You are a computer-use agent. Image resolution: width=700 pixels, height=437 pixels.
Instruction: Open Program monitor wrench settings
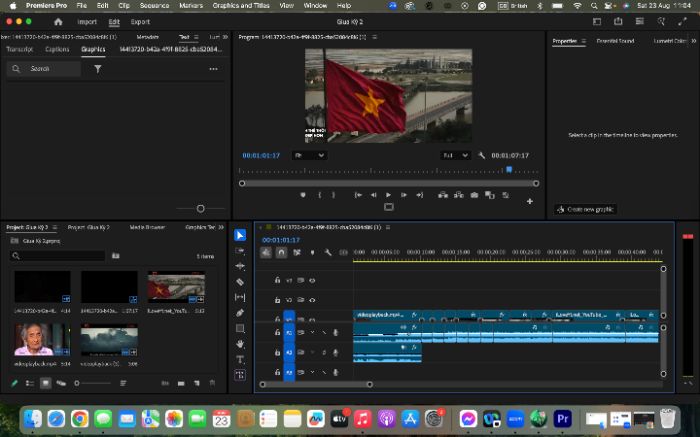pyautogui.click(x=481, y=155)
